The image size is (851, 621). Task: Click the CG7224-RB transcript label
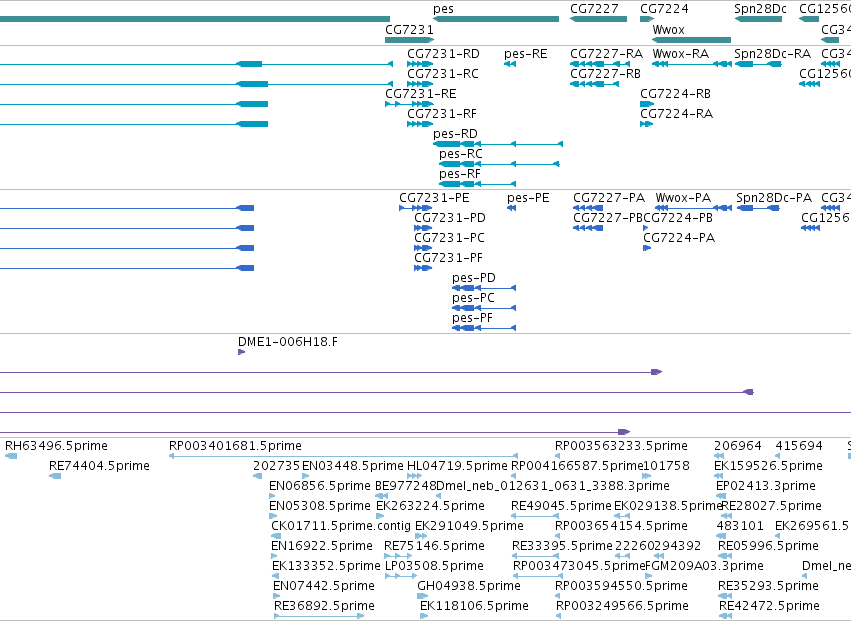675,94
